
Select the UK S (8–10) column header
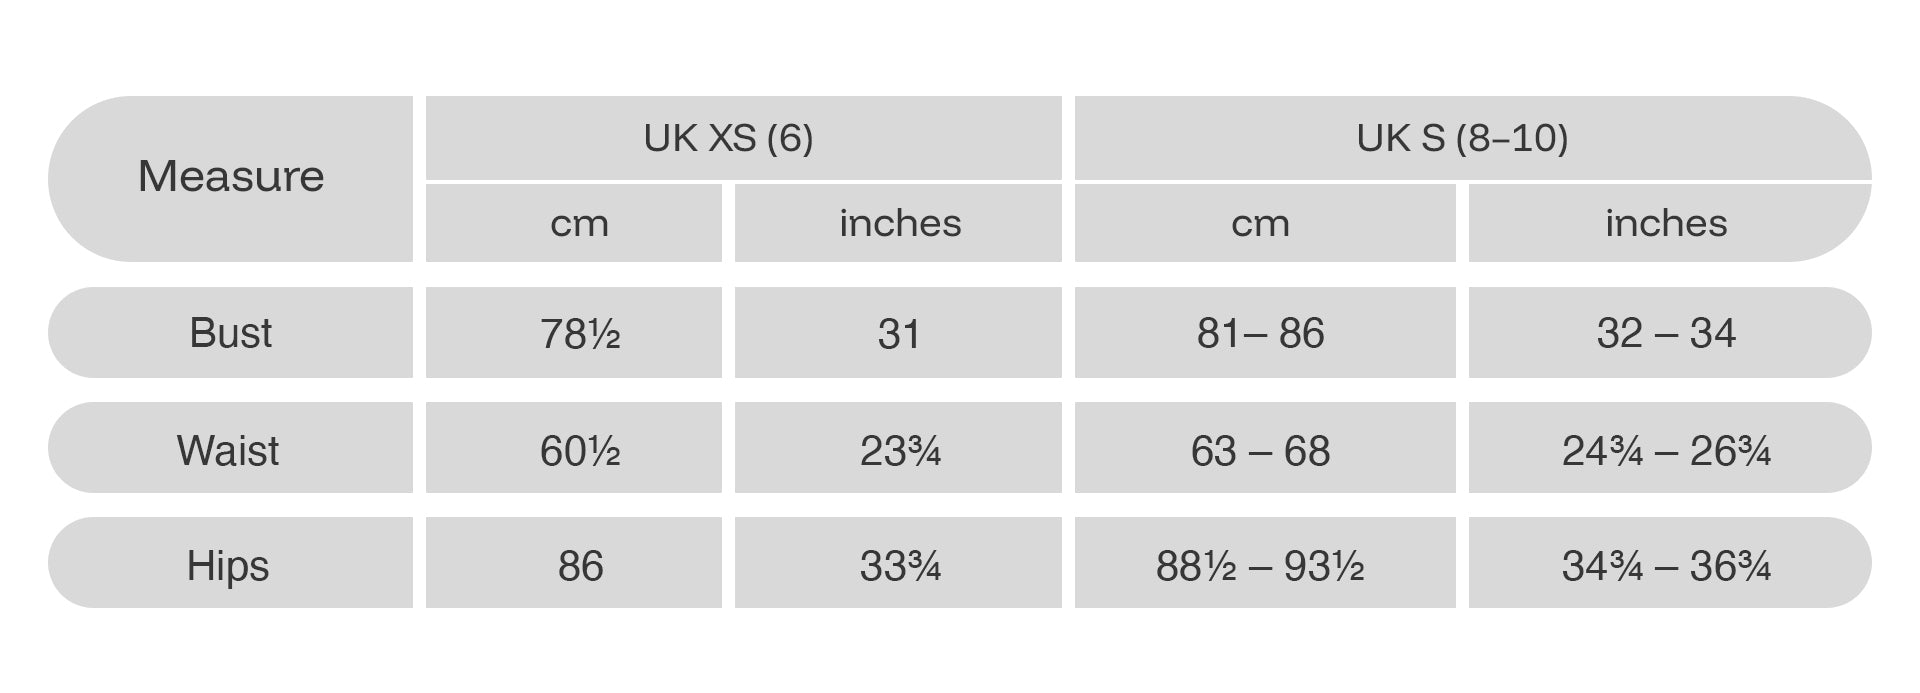[x=1462, y=138]
